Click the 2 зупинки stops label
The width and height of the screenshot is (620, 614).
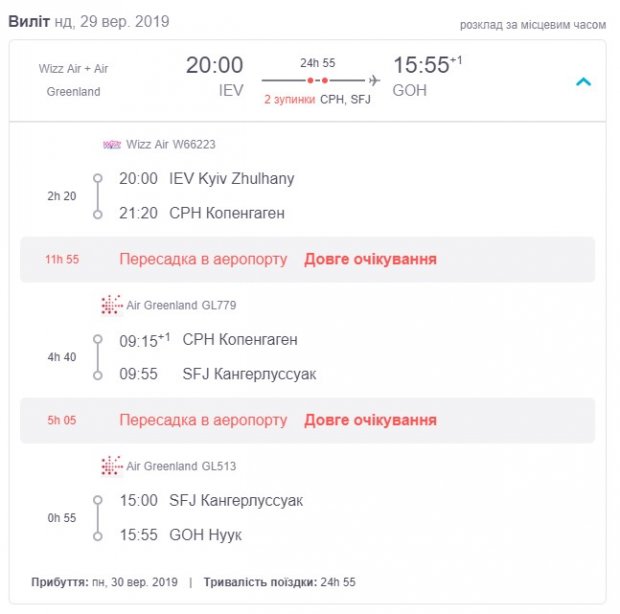point(290,99)
